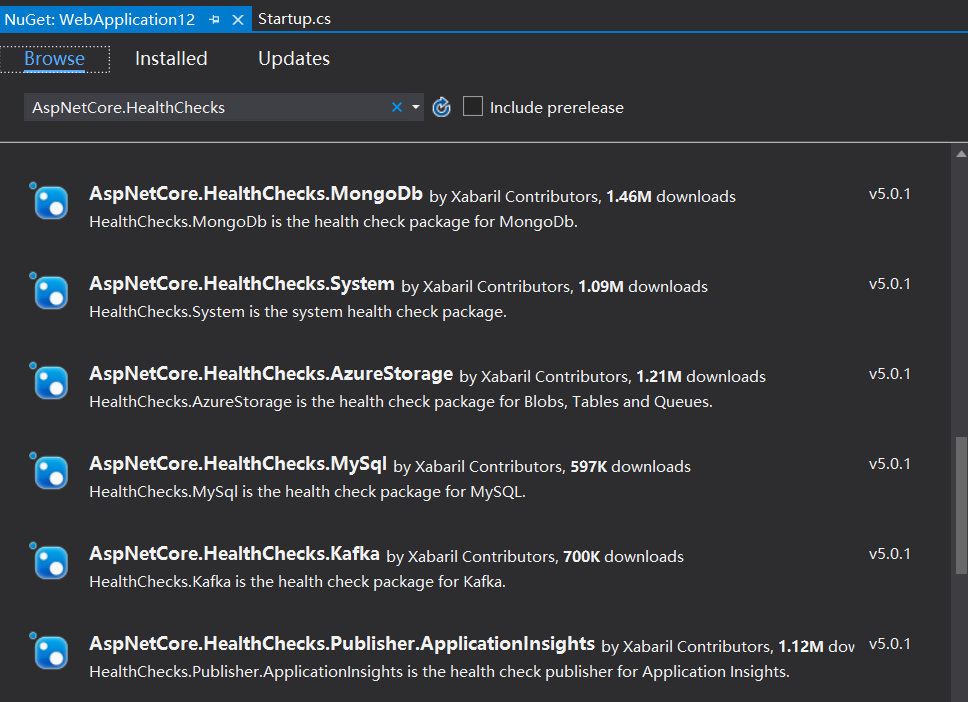Click the MySql package icon

[50, 472]
